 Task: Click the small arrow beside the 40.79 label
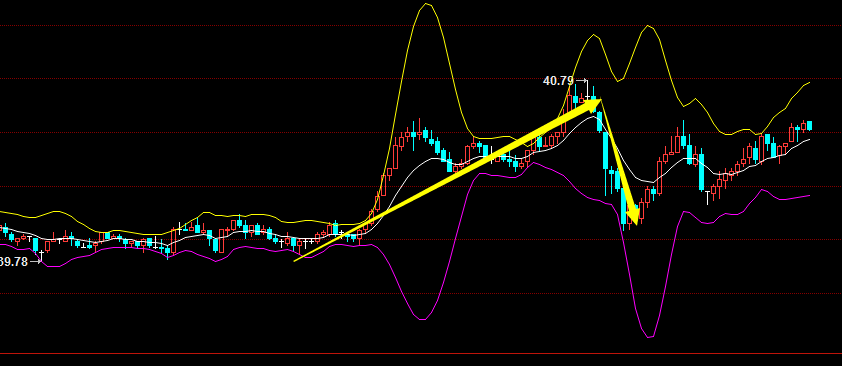(x=582, y=81)
